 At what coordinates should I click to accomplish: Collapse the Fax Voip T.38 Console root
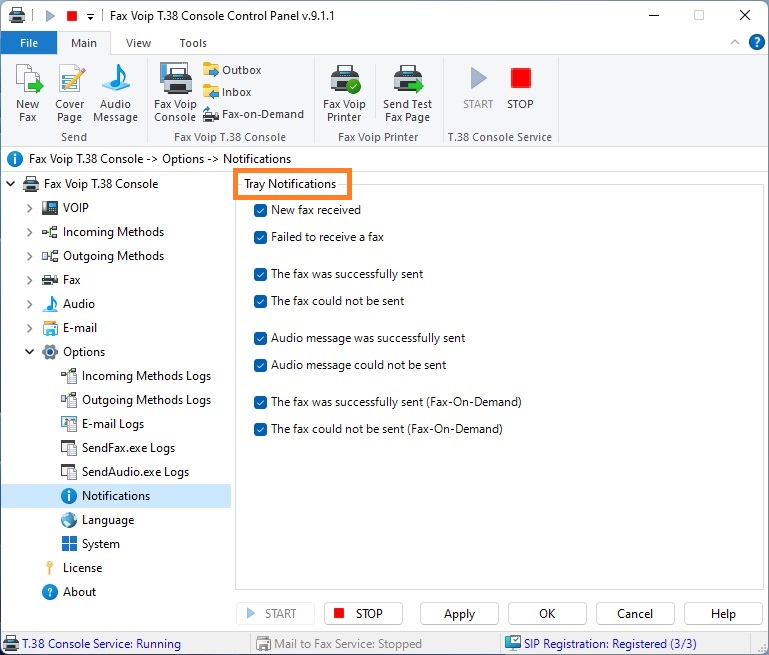coord(11,184)
